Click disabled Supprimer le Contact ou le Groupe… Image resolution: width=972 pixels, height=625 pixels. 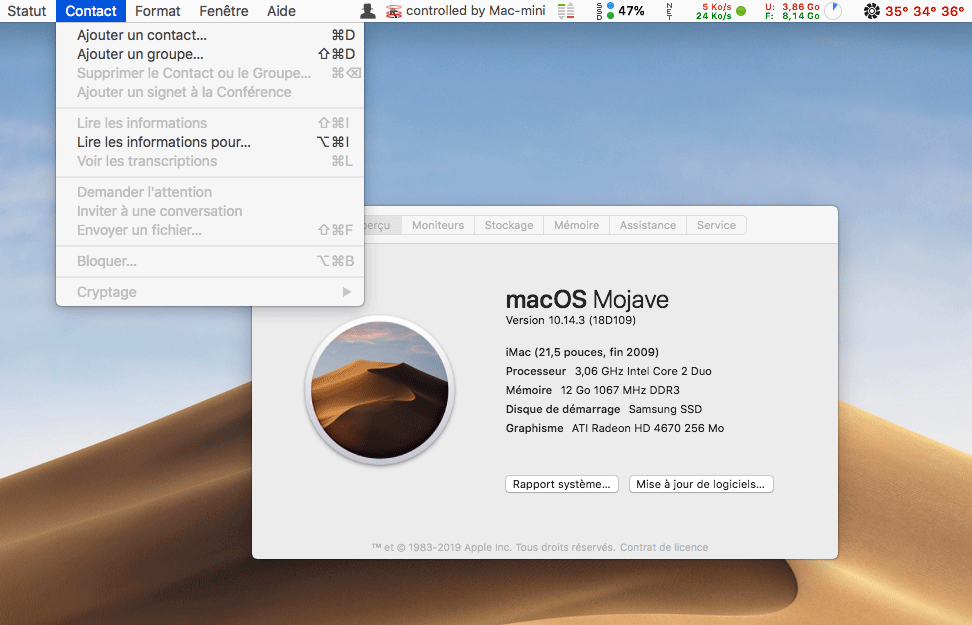[210, 73]
